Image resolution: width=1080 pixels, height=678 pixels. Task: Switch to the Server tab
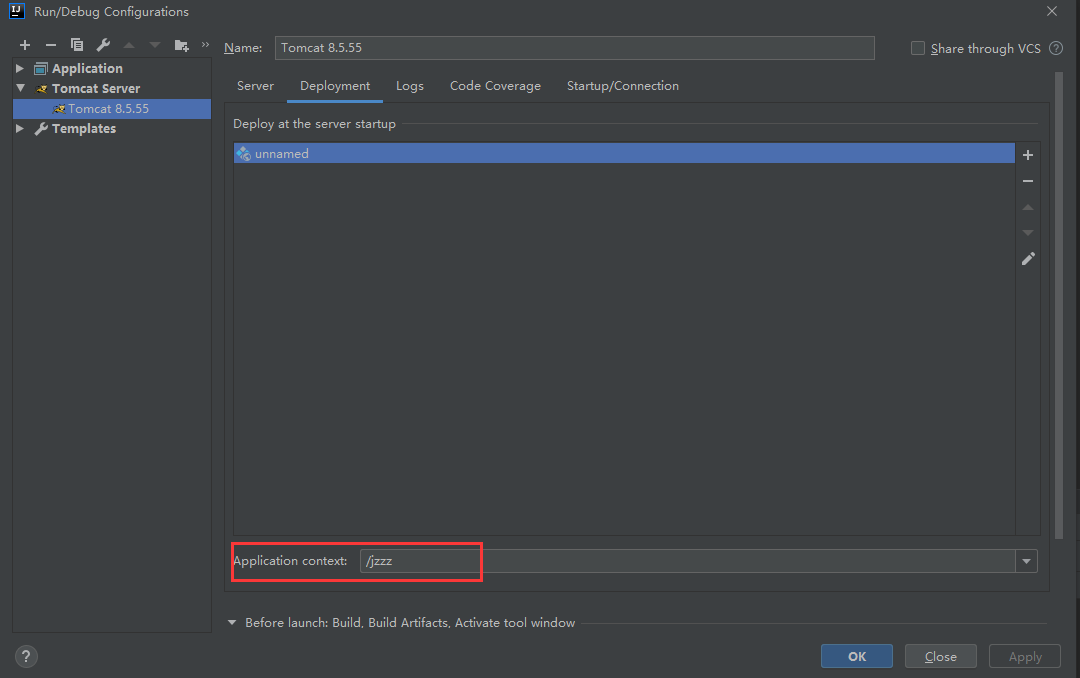click(x=255, y=85)
